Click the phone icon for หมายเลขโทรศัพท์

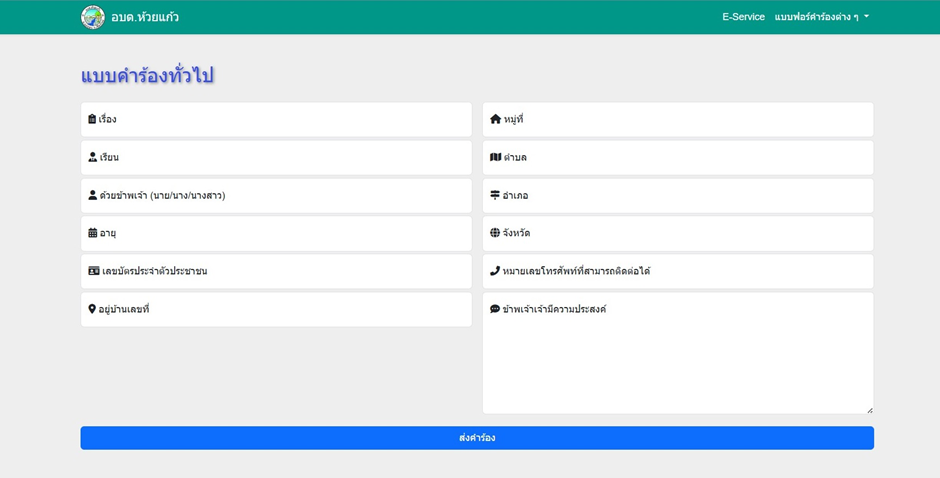(x=495, y=271)
